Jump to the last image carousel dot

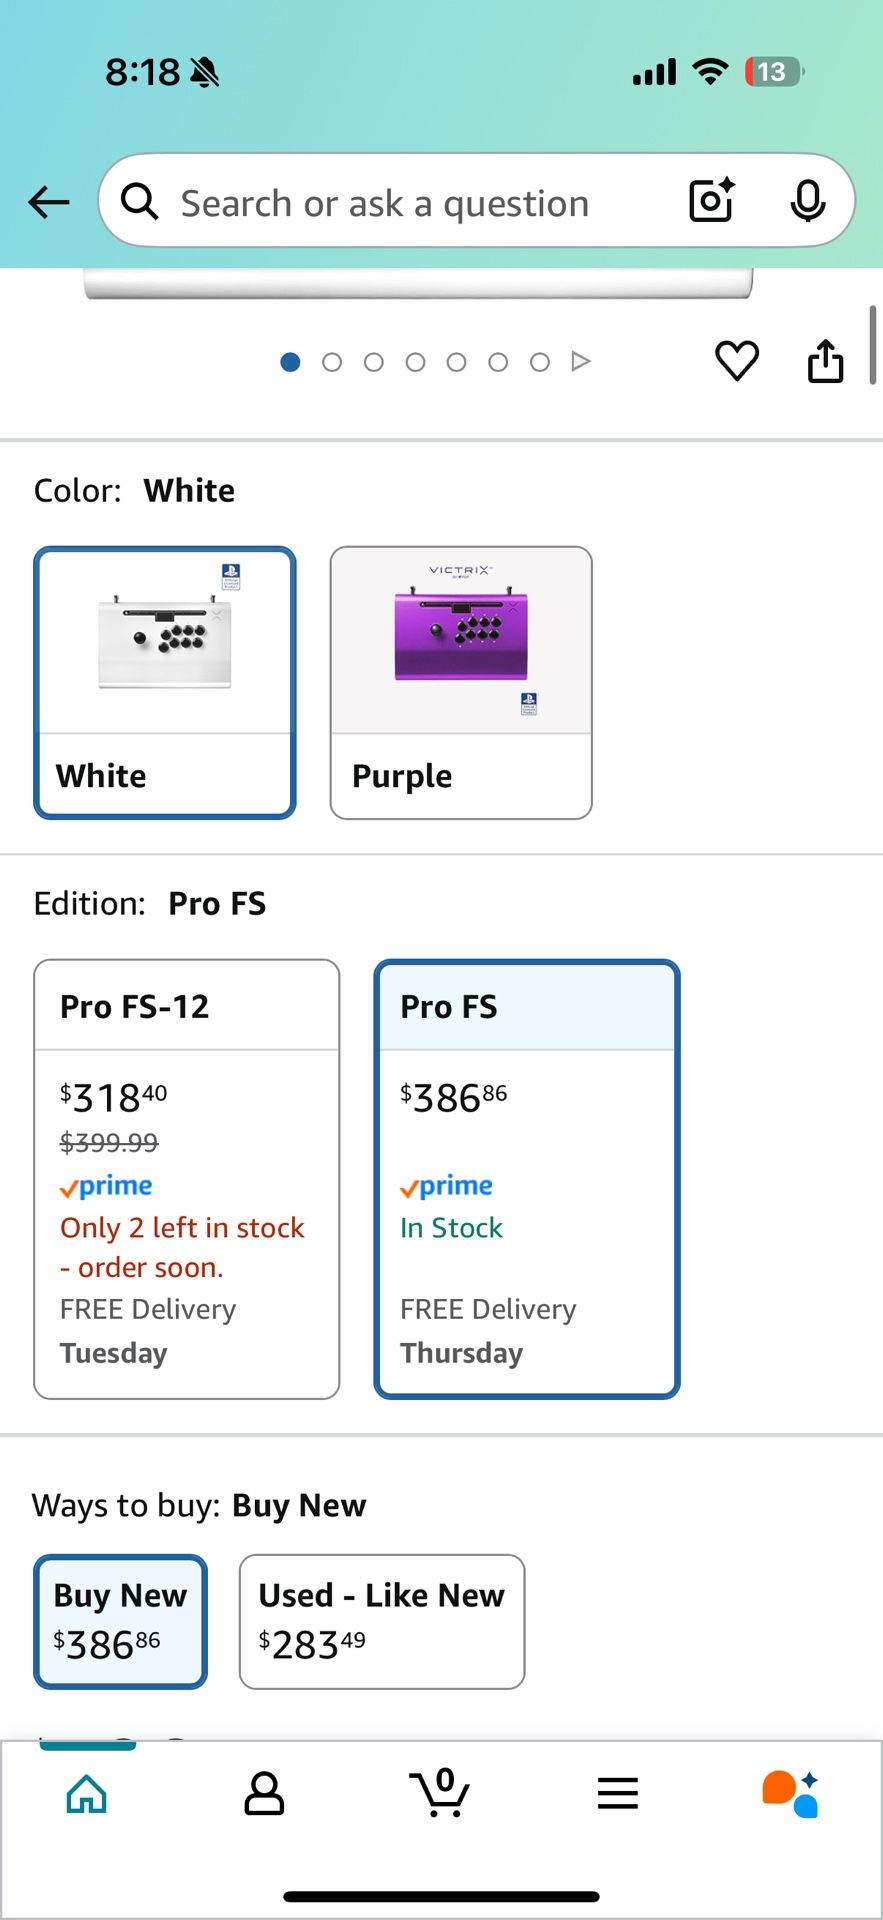pyautogui.click(x=540, y=362)
